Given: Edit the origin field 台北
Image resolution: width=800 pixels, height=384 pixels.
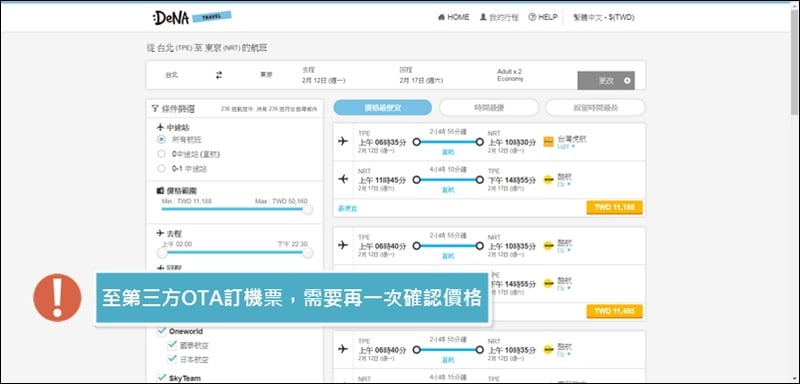Looking at the screenshot, I should click(x=171, y=75).
